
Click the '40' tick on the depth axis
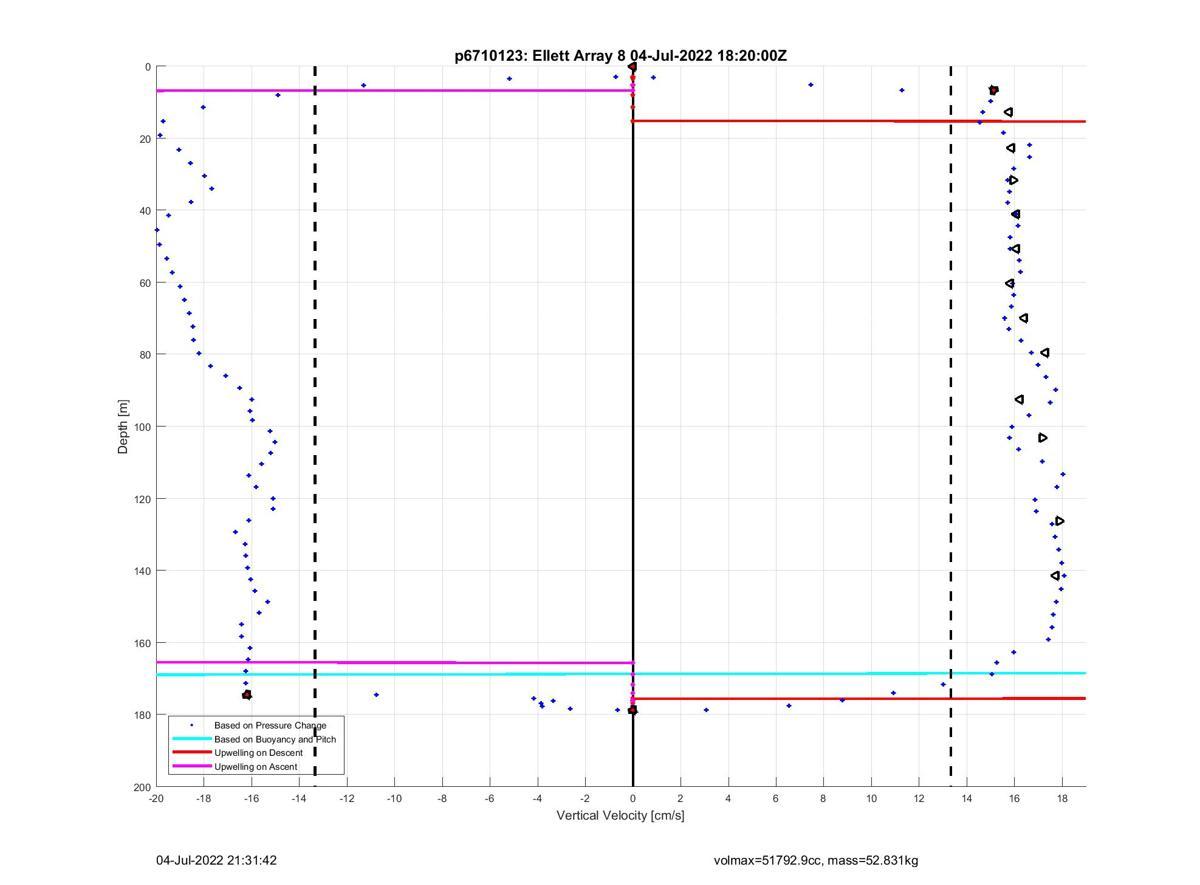pos(144,211)
